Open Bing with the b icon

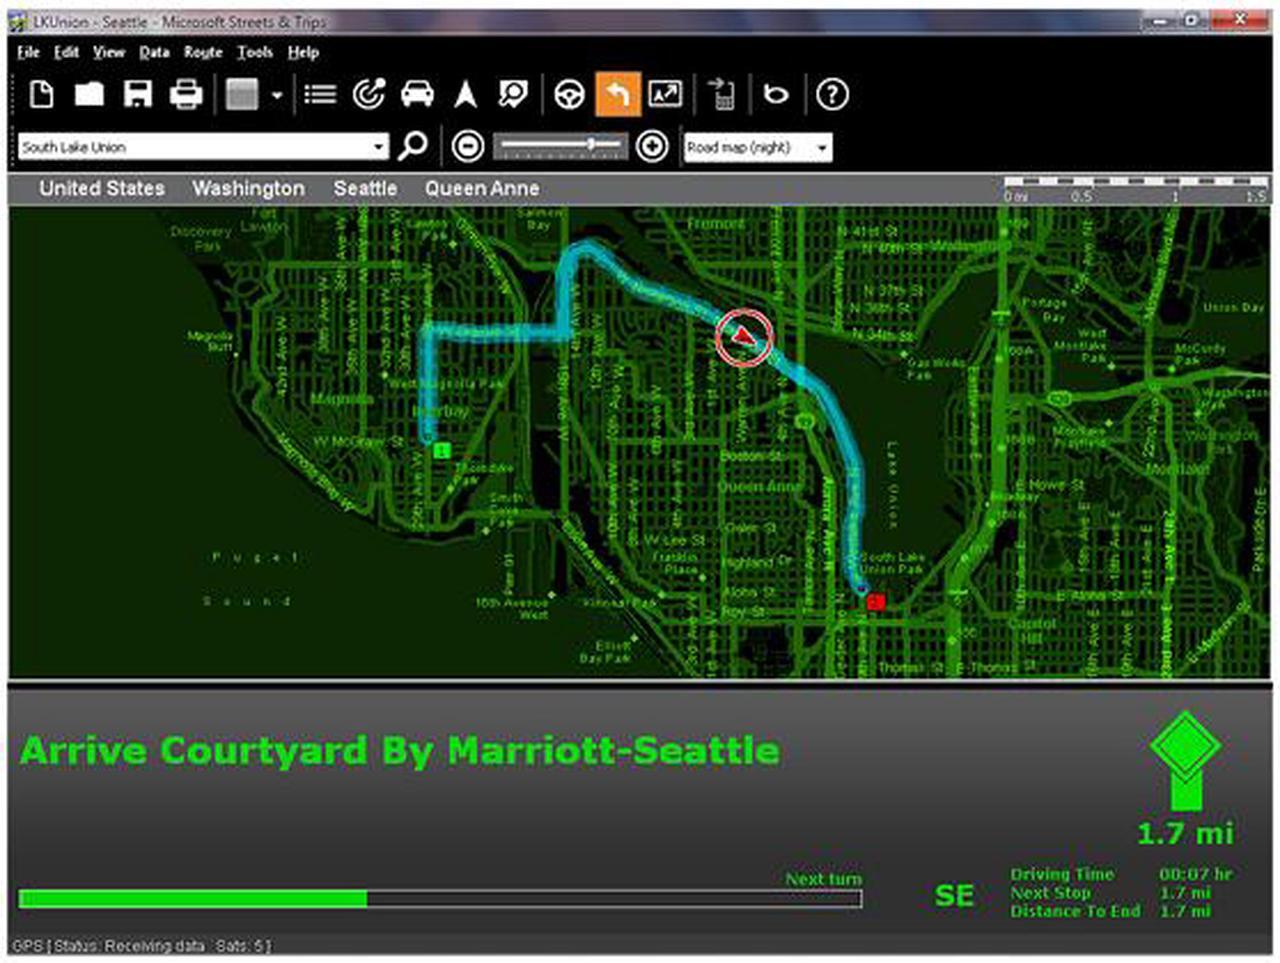[x=776, y=94]
